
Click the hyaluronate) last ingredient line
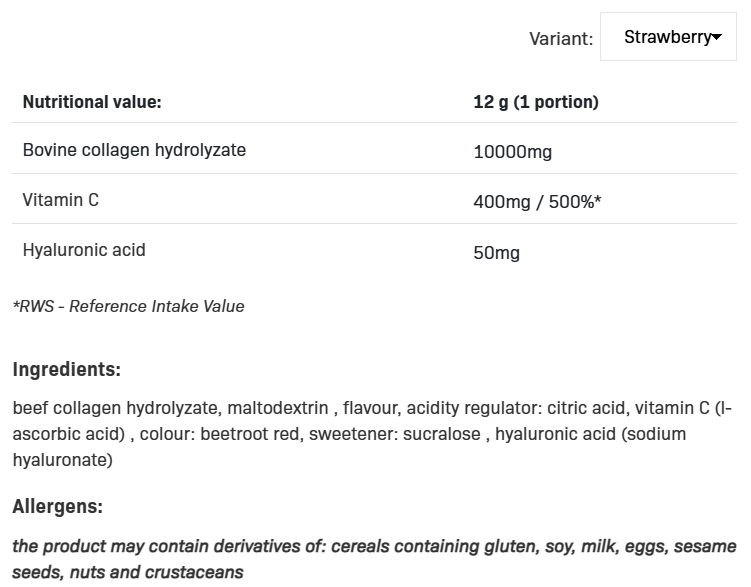point(63,460)
